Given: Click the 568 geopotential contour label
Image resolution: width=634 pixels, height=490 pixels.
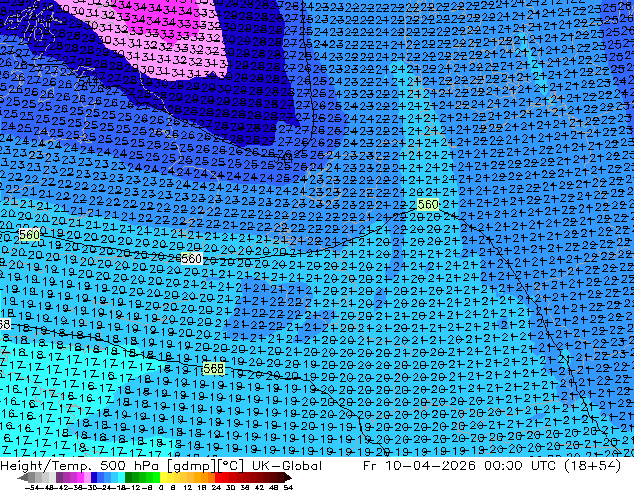Looking at the screenshot, I should tap(213, 368).
